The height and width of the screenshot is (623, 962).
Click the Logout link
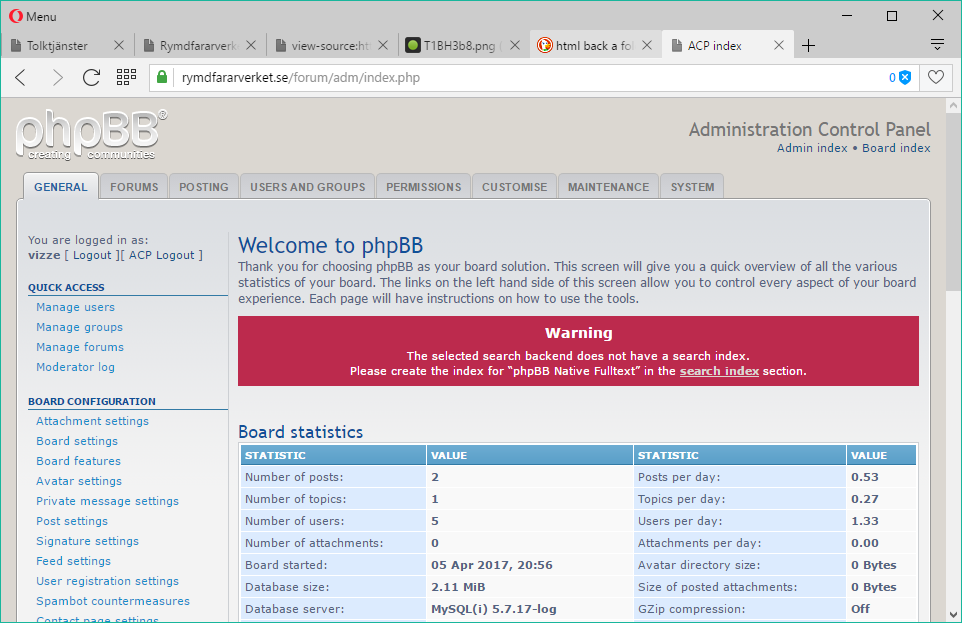pyautogui.click(x=92, y=255)
